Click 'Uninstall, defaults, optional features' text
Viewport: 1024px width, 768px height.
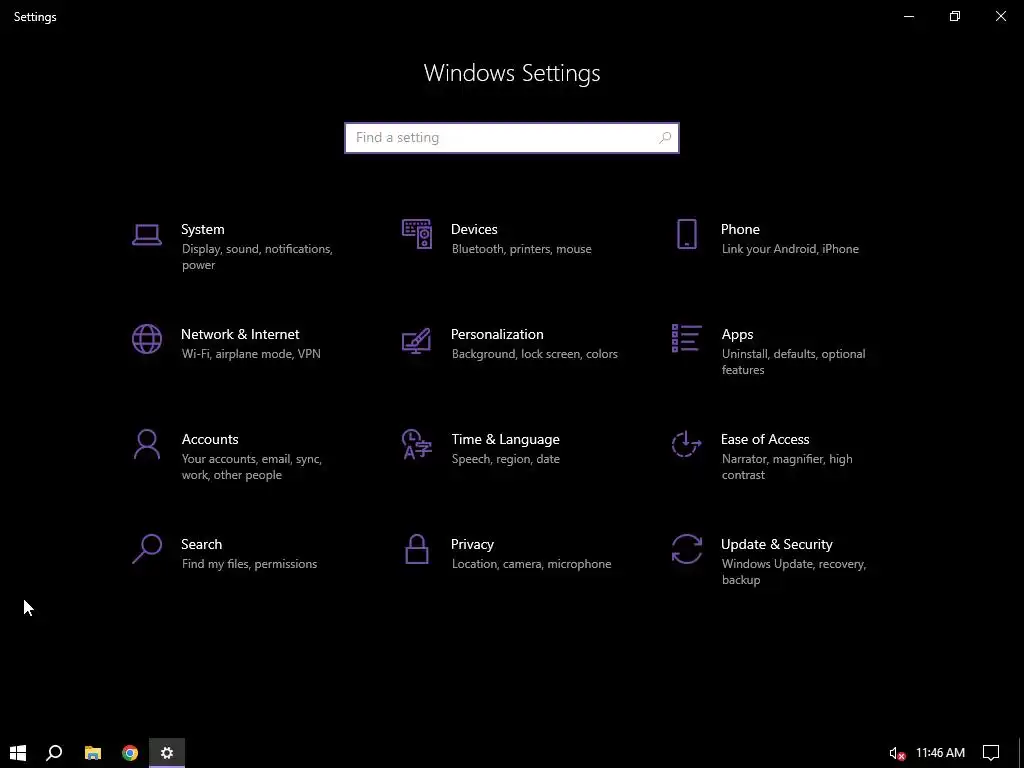pos(793,362)
